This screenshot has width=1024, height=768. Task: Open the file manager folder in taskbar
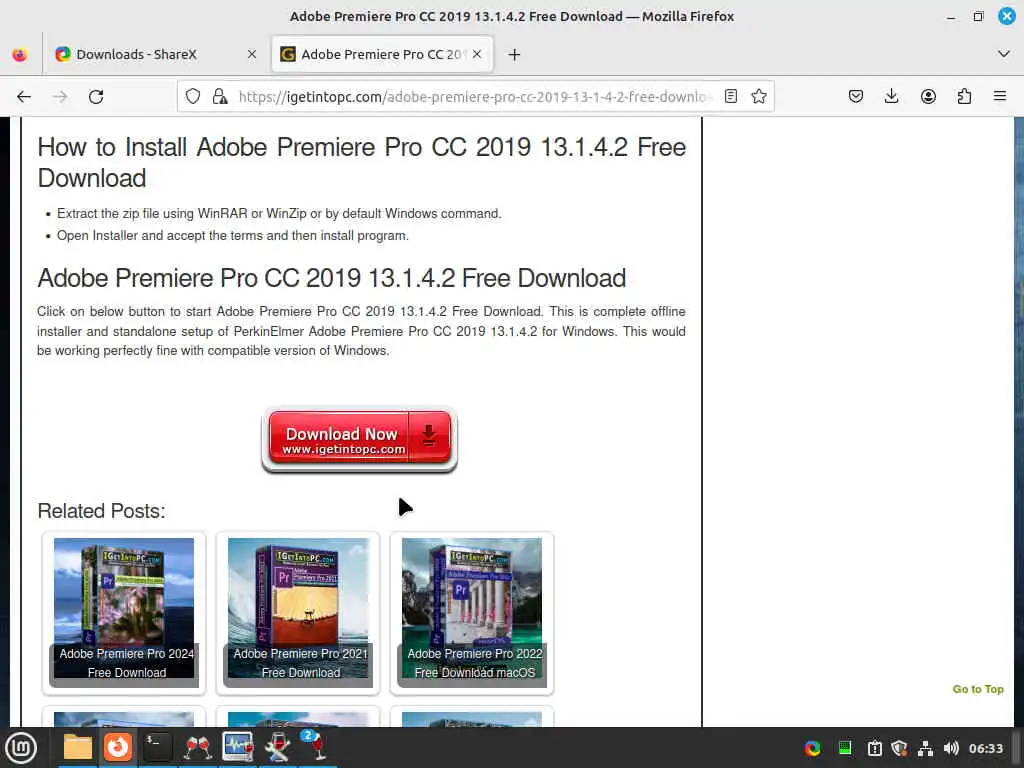coord(78,747)
